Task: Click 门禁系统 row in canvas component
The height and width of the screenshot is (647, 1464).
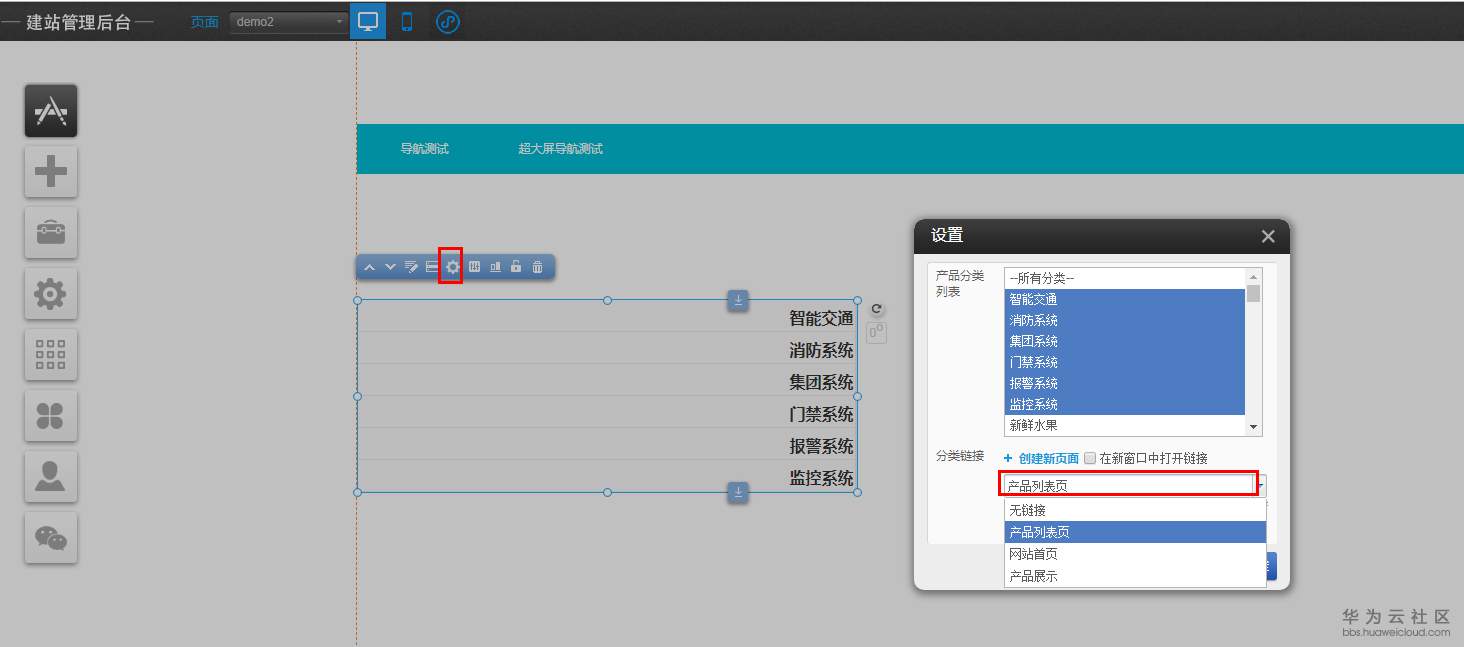Action: pyautogui.click(x=607, y=414)
